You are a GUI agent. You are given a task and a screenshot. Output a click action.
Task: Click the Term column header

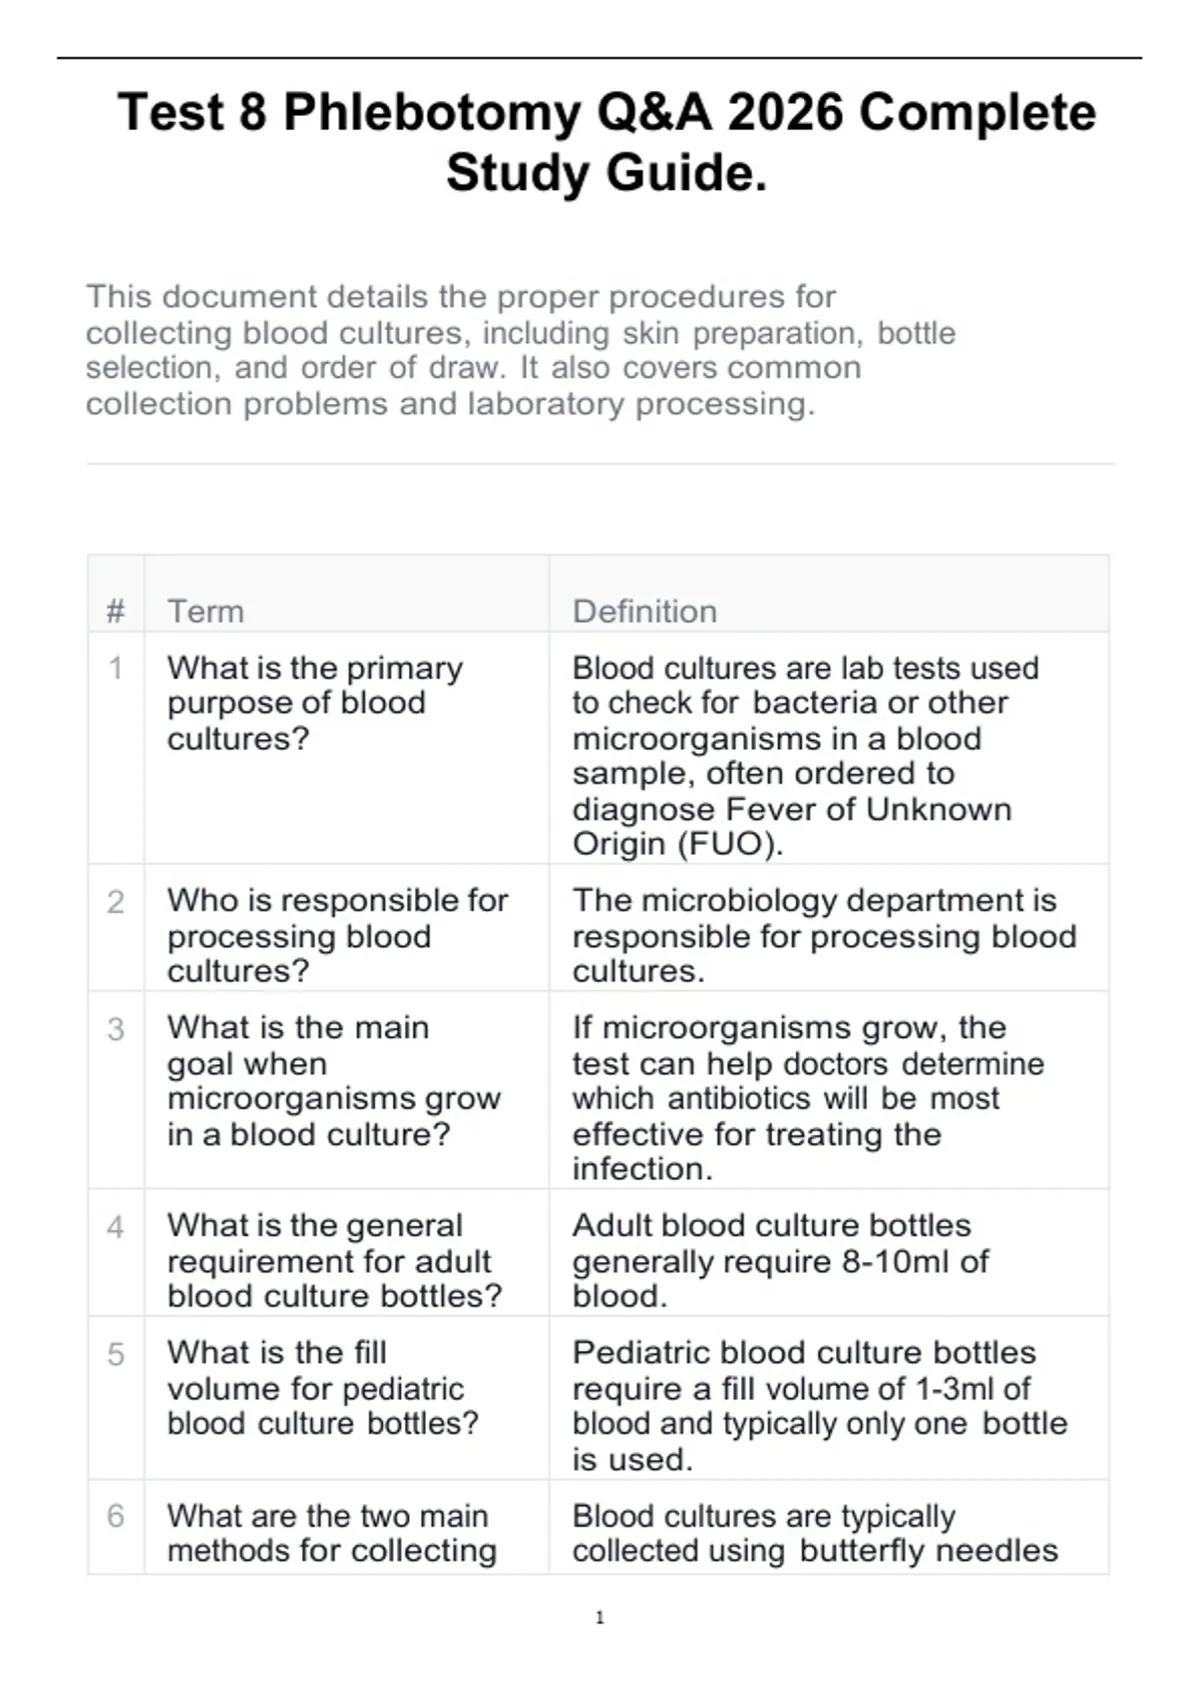205,611
